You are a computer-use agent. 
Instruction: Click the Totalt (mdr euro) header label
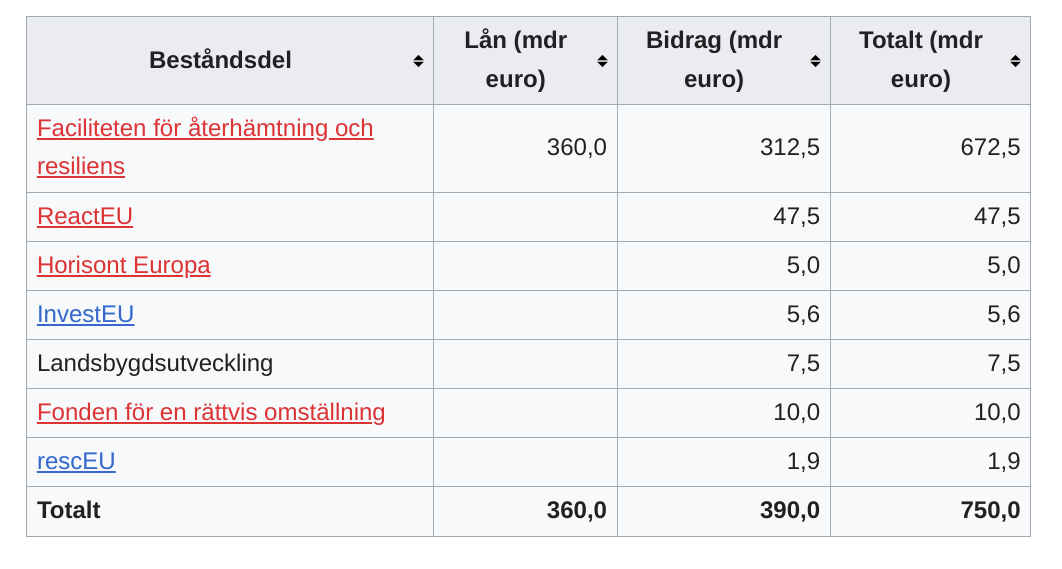pos(920,60)
